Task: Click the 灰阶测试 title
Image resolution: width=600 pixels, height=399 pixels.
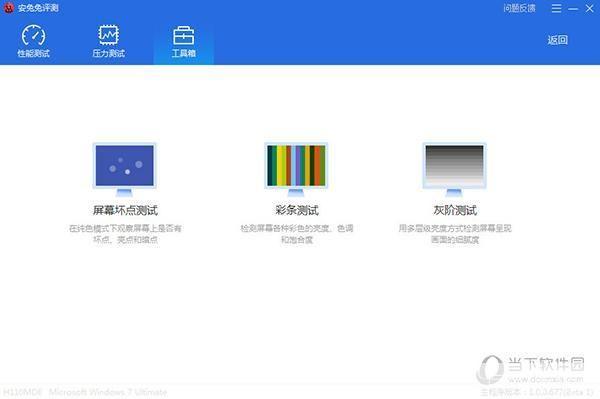Action: pyautogui.click(x=455, y=210)
